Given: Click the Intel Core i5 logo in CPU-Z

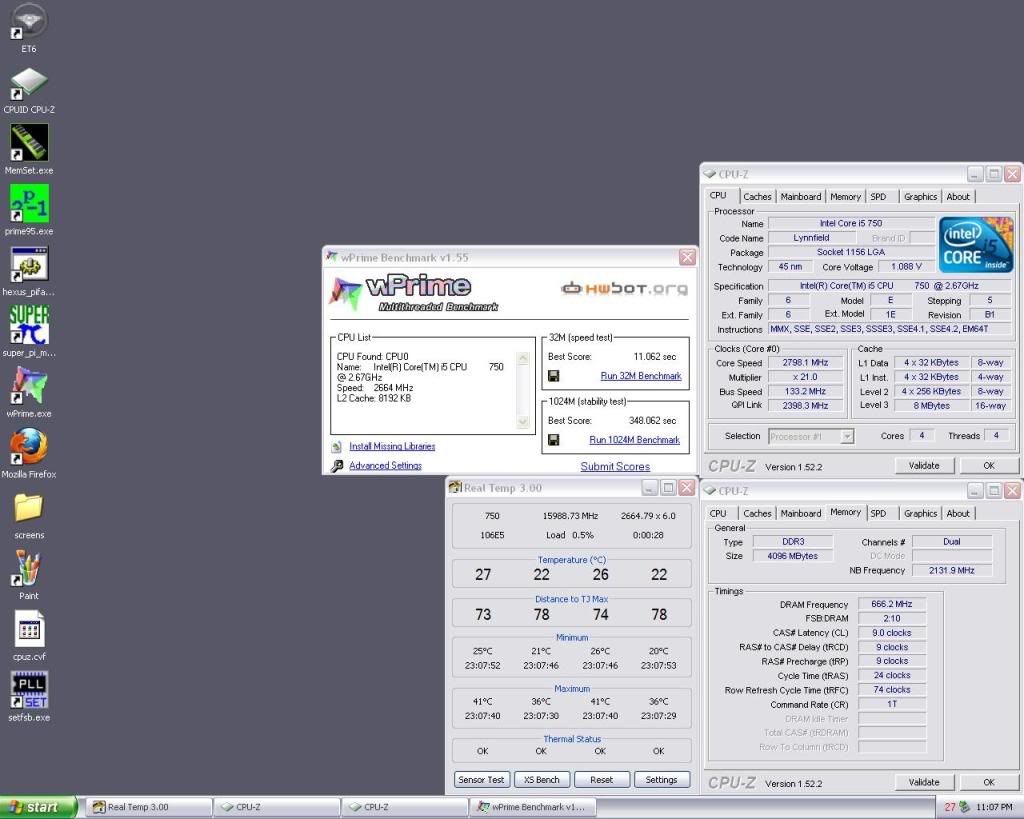Looking at the screenshot, I should coord(976,244).
